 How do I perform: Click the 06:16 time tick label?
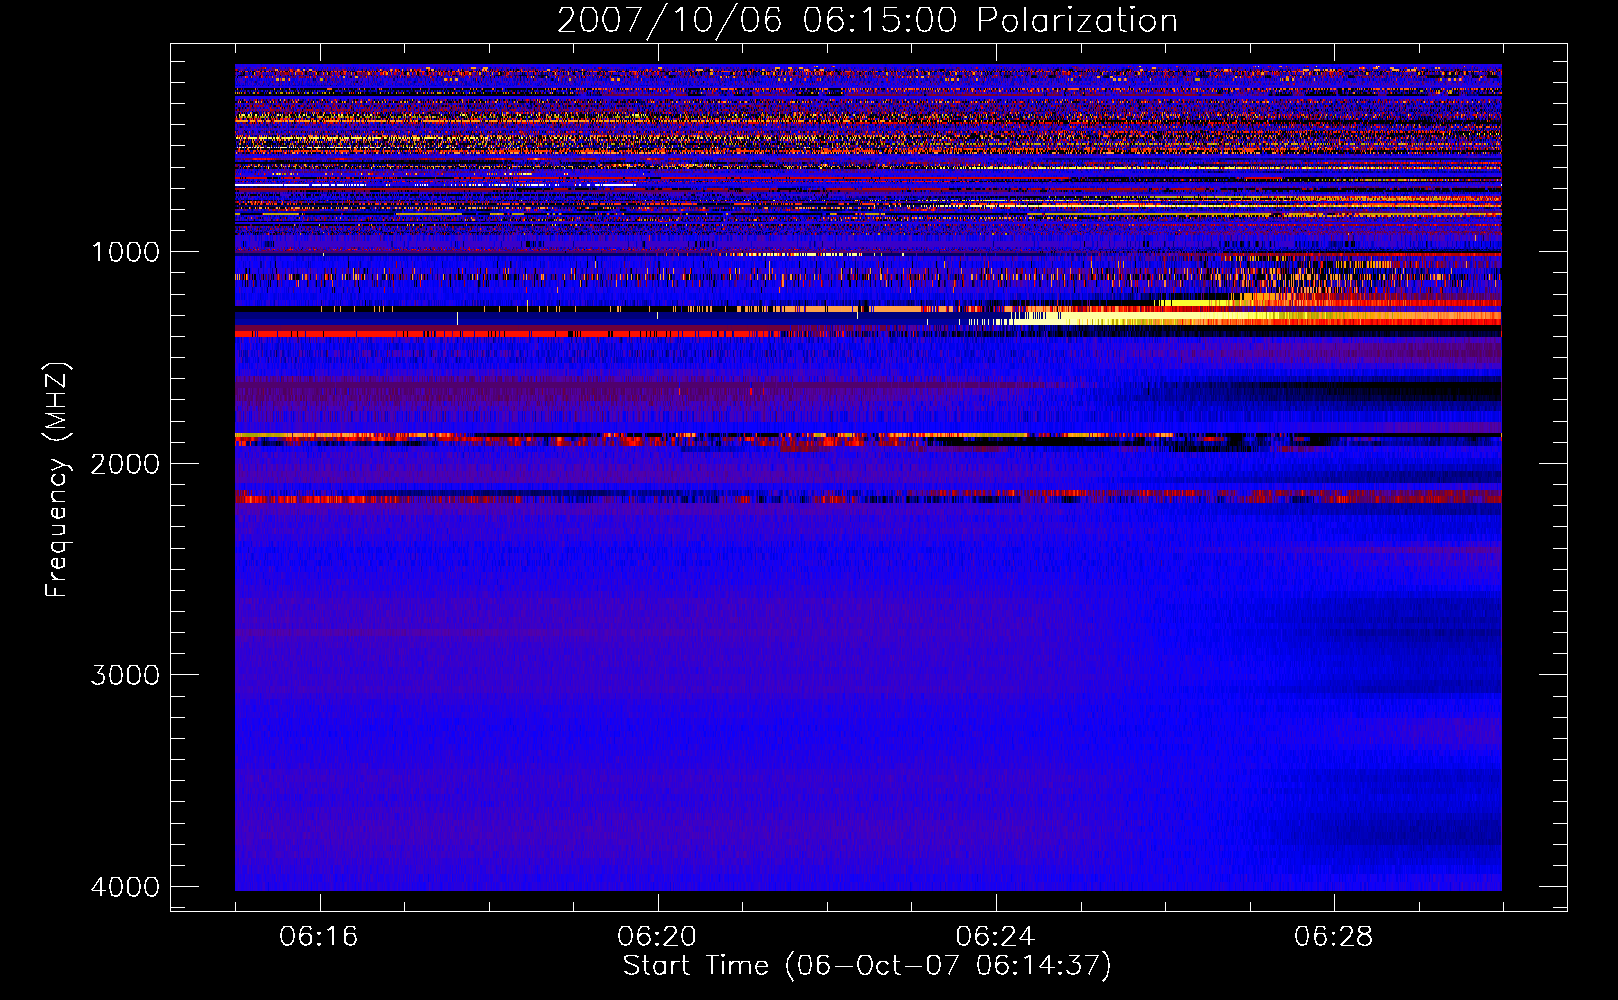319,937
